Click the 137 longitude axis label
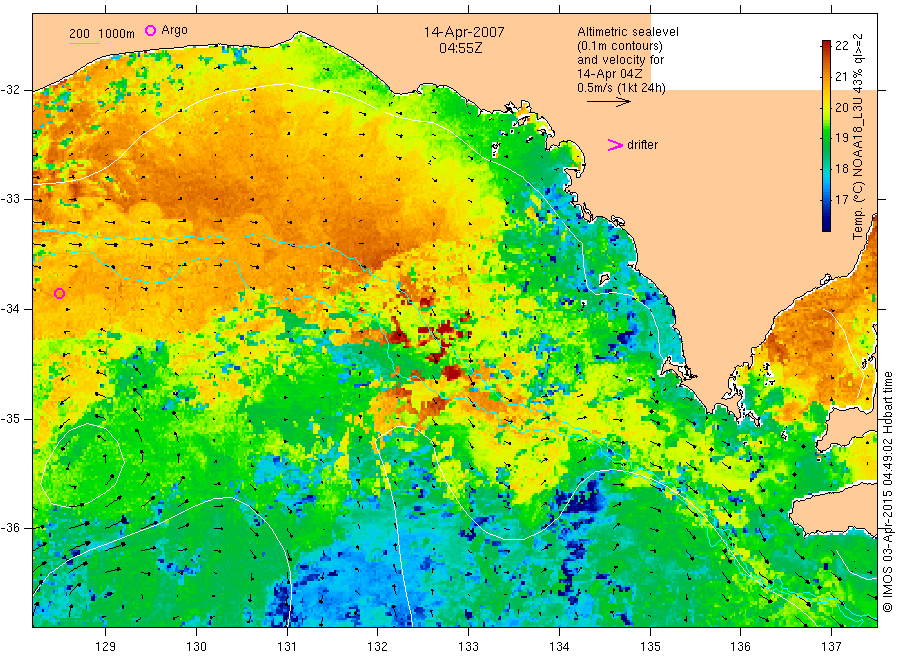This screenshot has width=900, height=660. [x=831, y=647]
